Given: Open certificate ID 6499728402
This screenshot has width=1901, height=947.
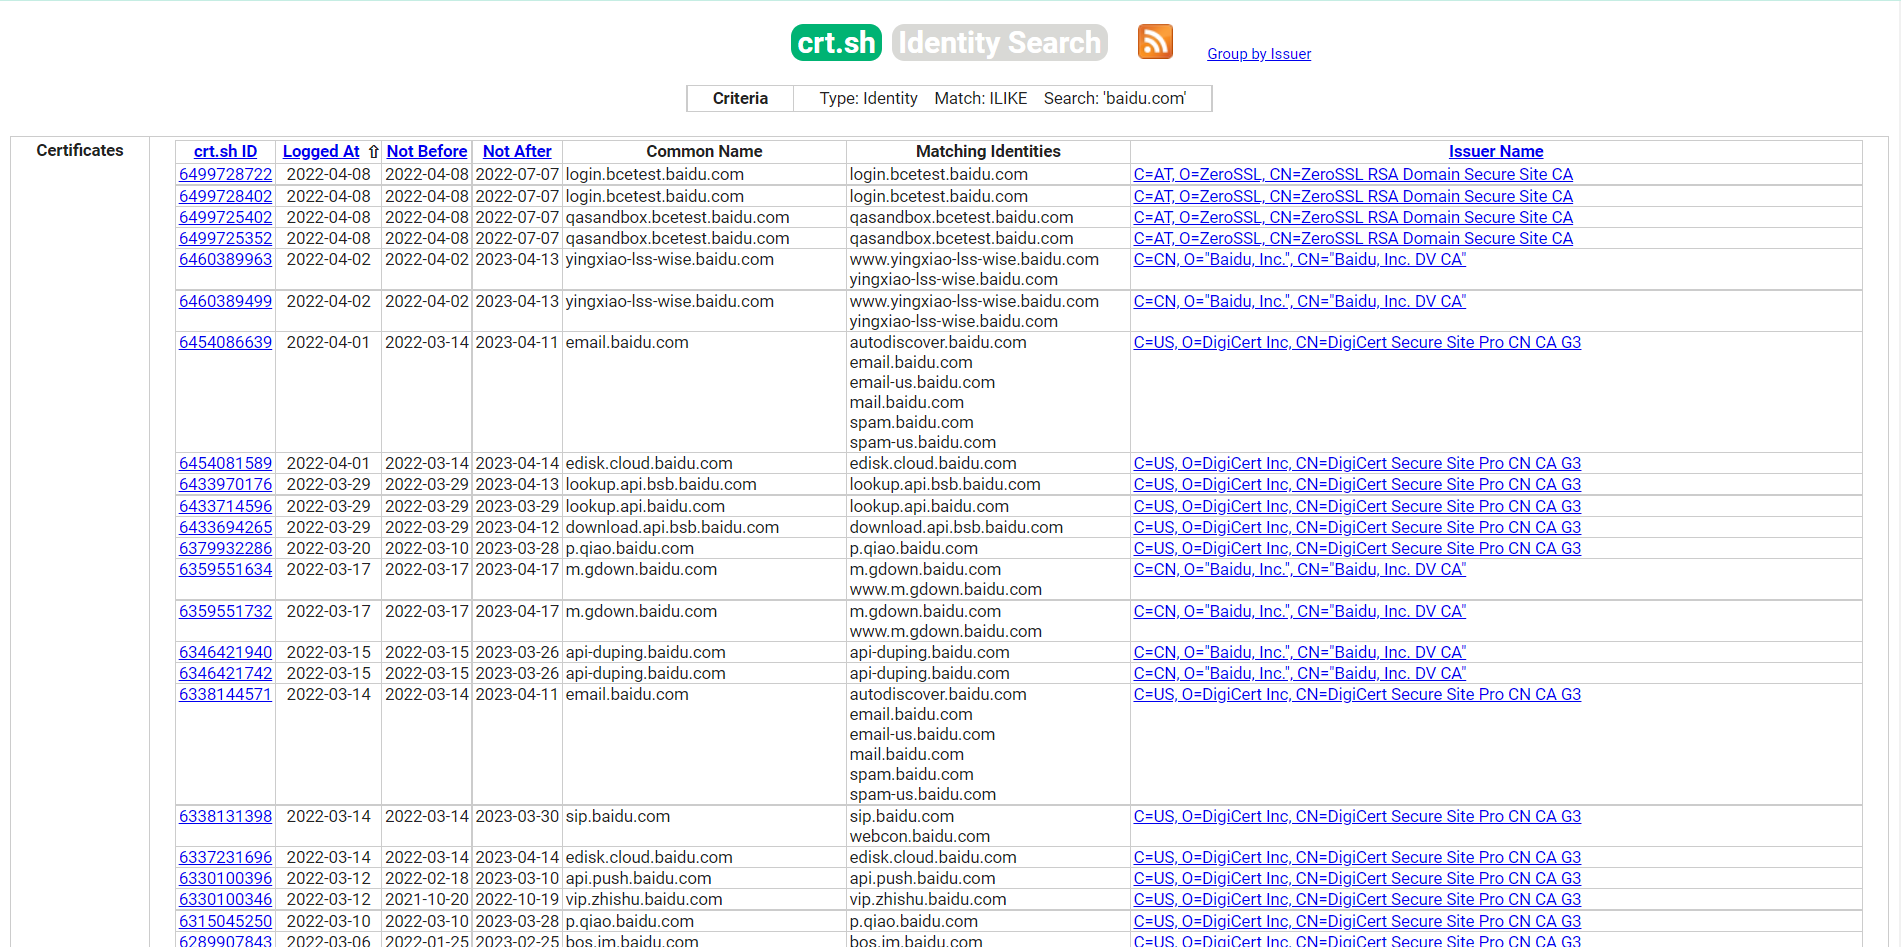Looking at the screenshot, I should (225, 196).
